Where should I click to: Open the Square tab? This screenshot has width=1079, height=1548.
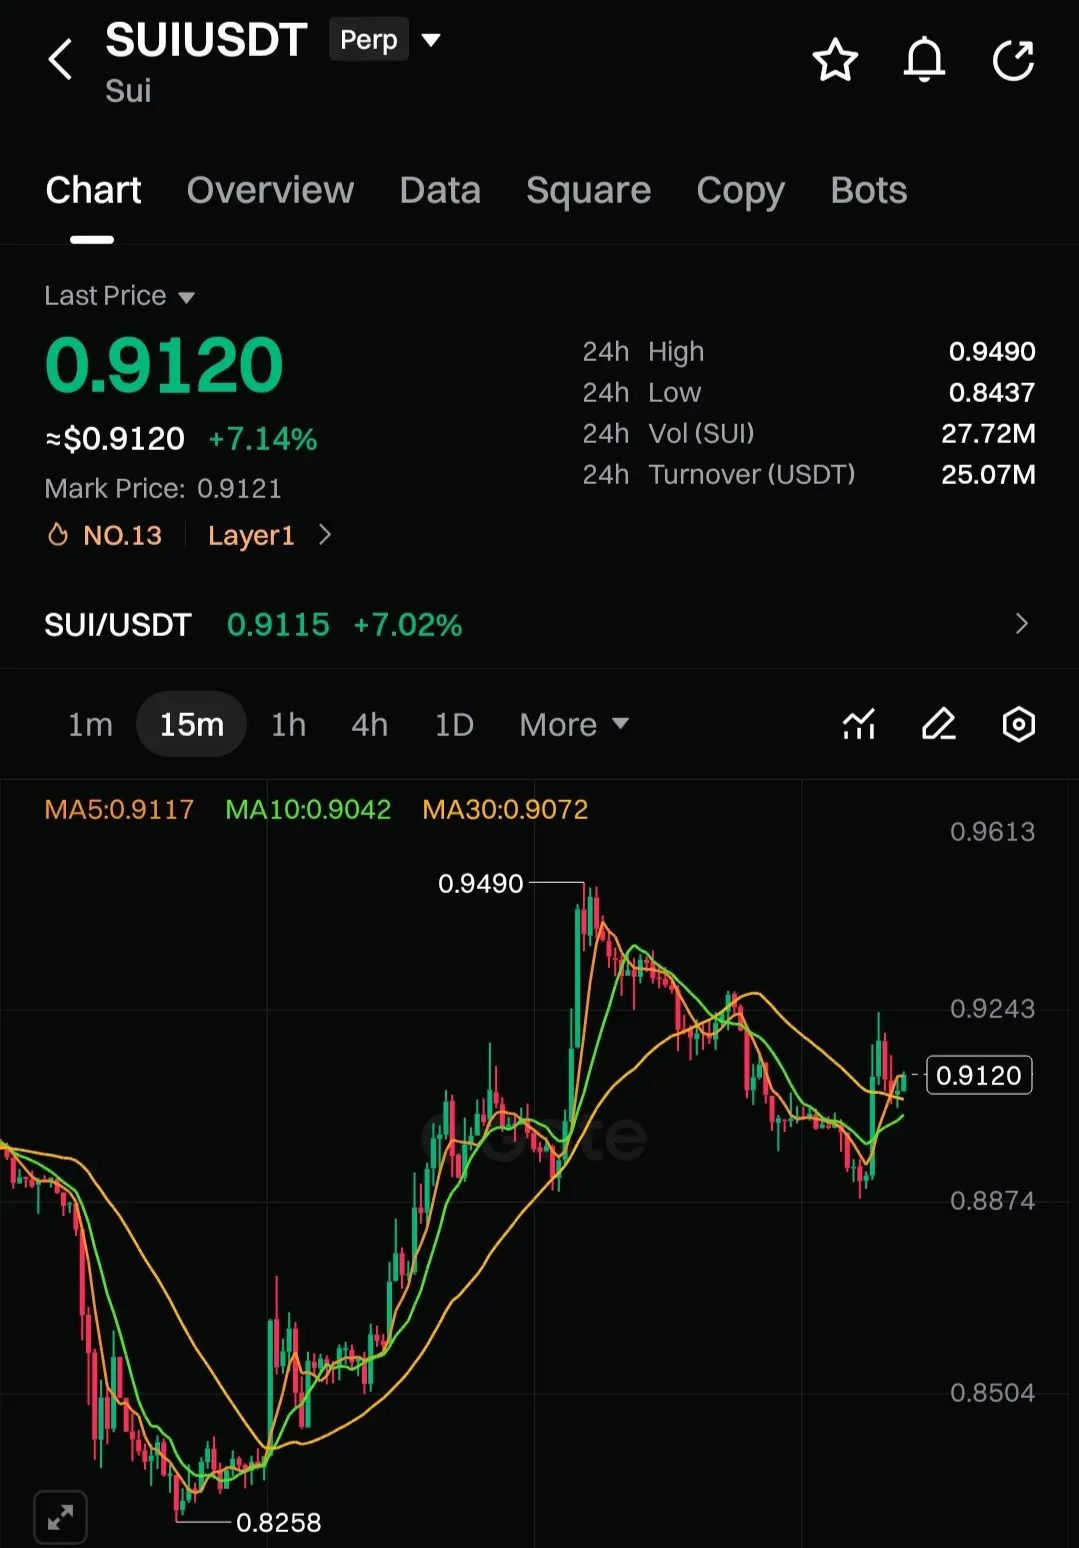(x=588, y=190)
